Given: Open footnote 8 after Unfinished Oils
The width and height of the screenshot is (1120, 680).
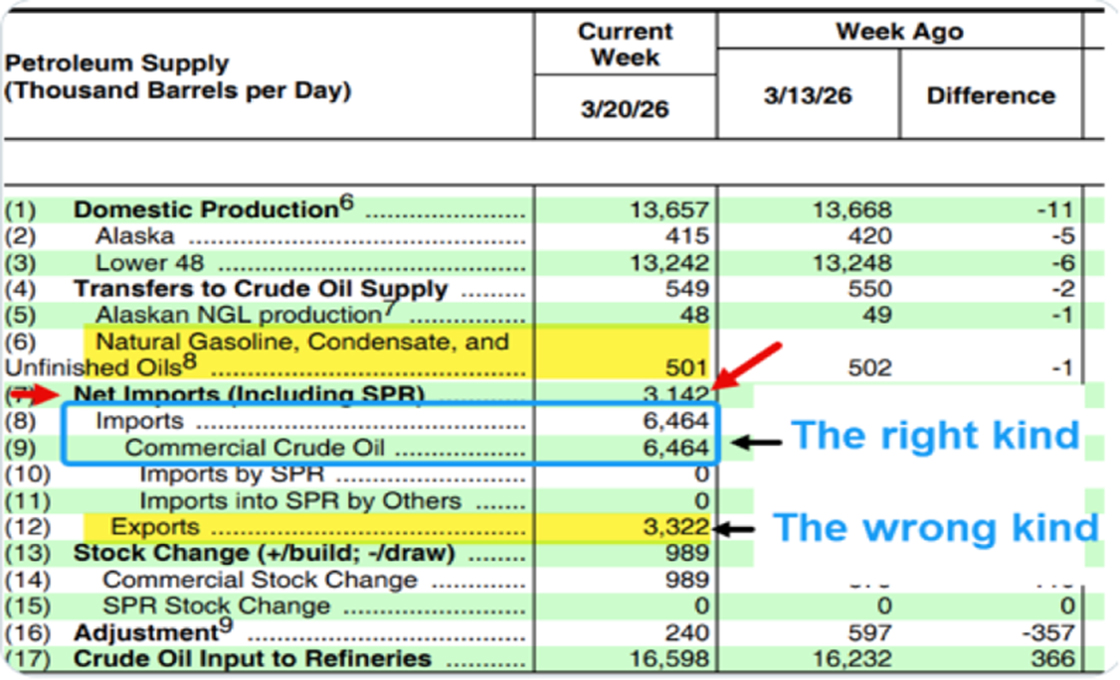Looking at the screenshot, I should pyautogui.click(x=189, y=361).
